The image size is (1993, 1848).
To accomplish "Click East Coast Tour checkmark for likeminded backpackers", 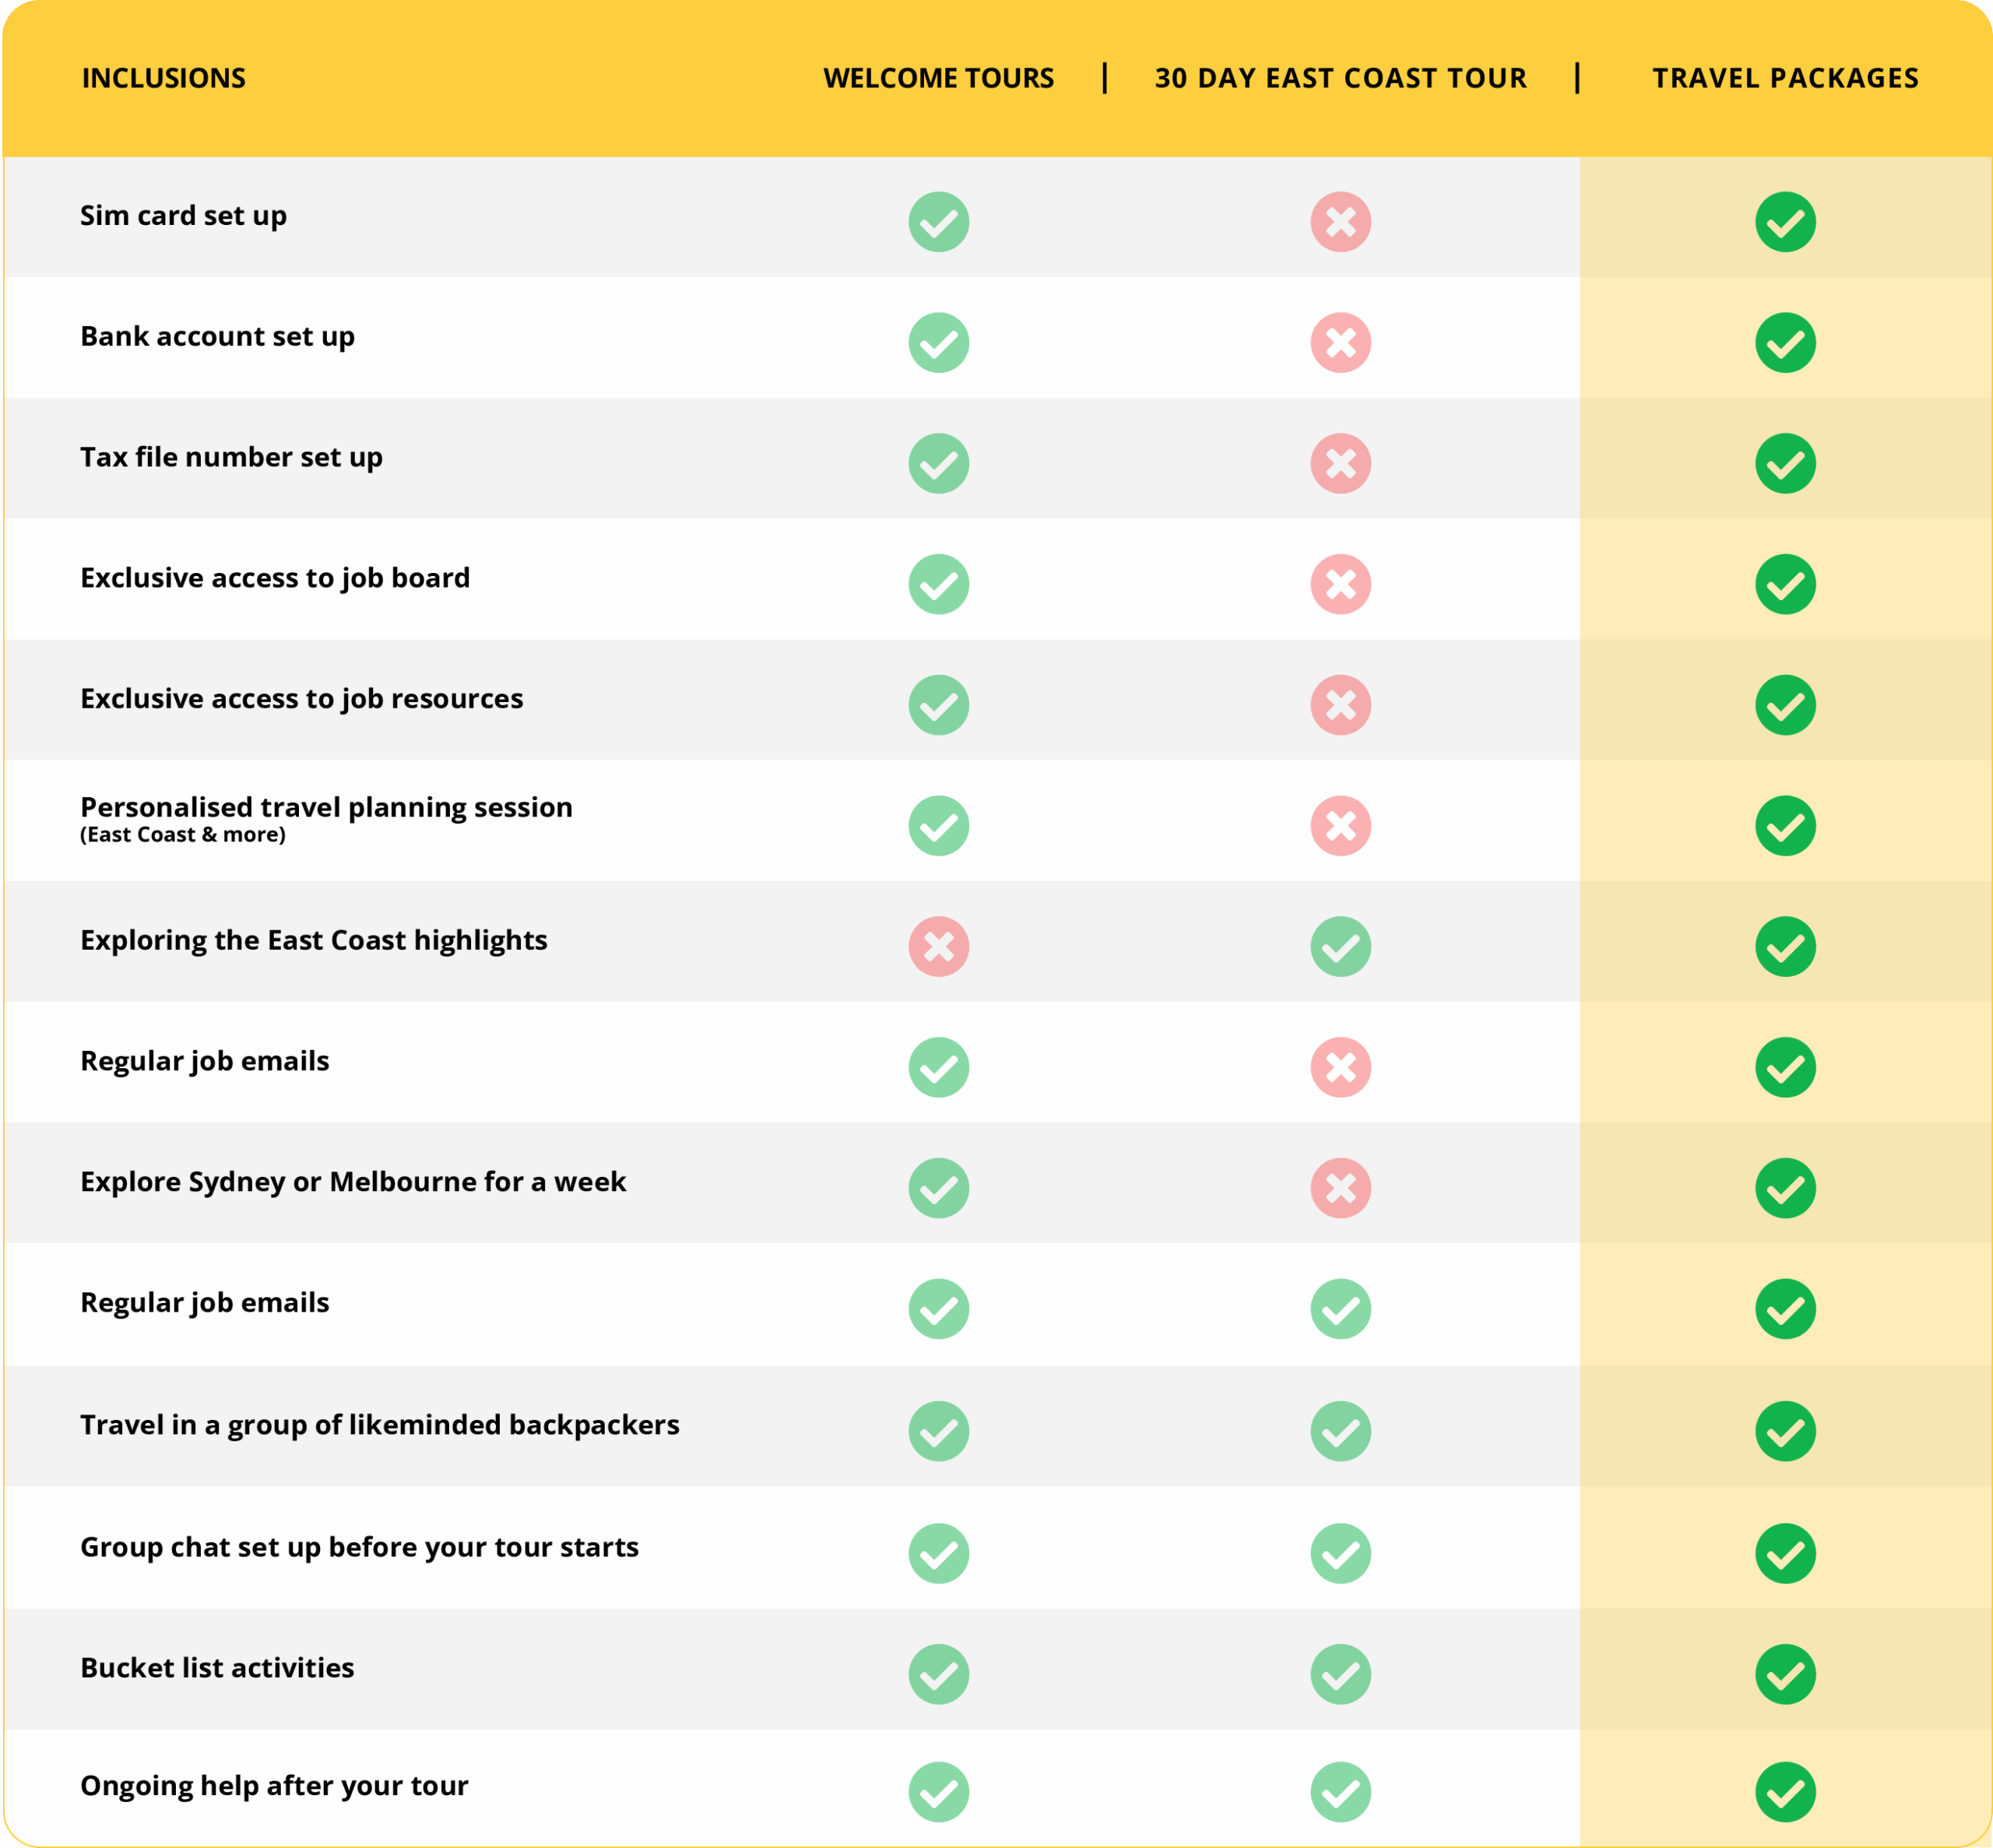I will click(x=1340, y=1431).
